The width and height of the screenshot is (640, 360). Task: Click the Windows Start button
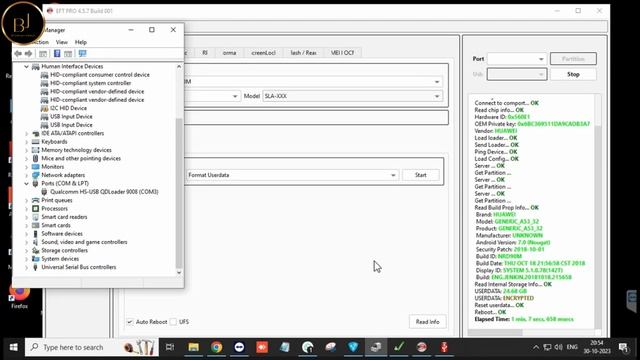tap(13, 347)
